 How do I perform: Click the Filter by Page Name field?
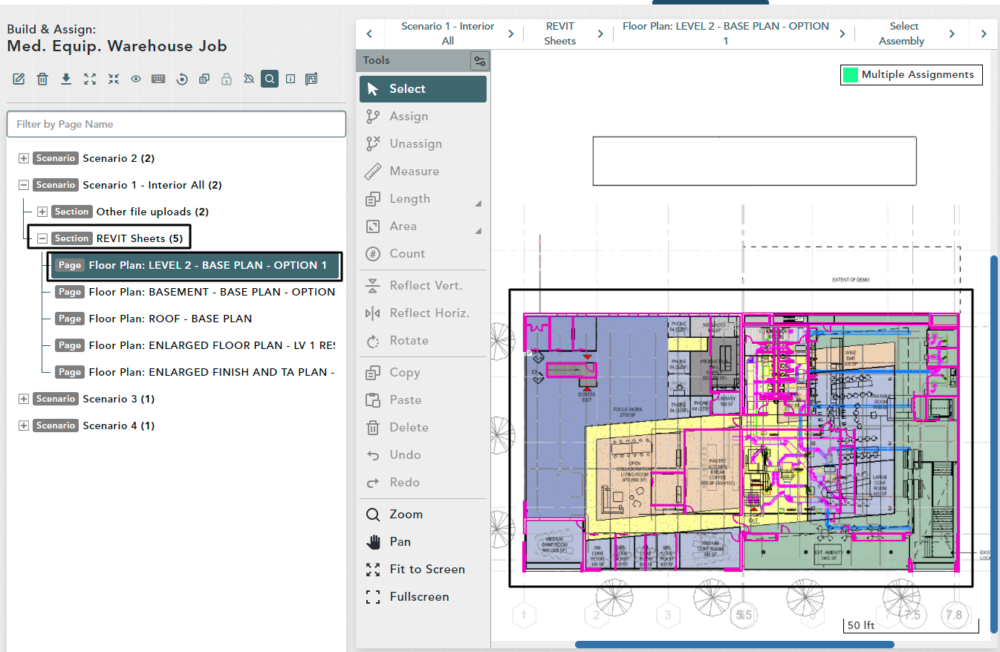tap(176, 124)
